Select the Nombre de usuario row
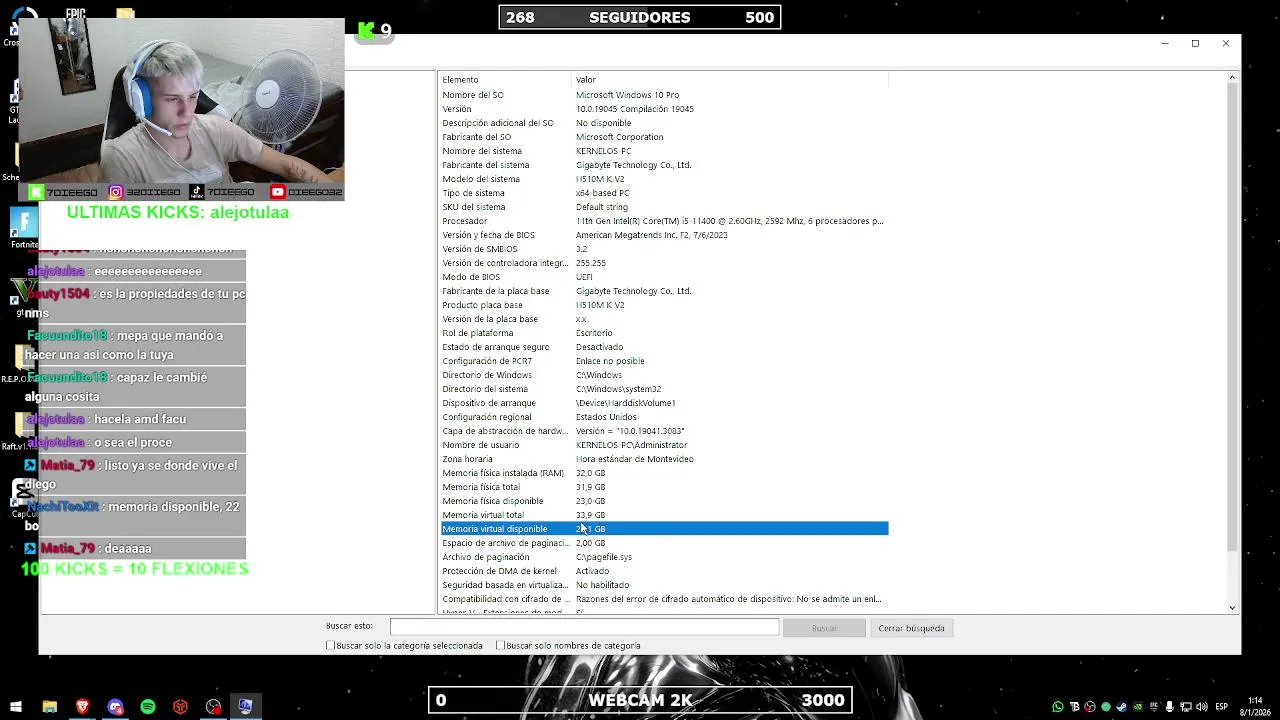The height and width of the screenshot is (720, 1280). pyautogui.click(x=664, y=445)
